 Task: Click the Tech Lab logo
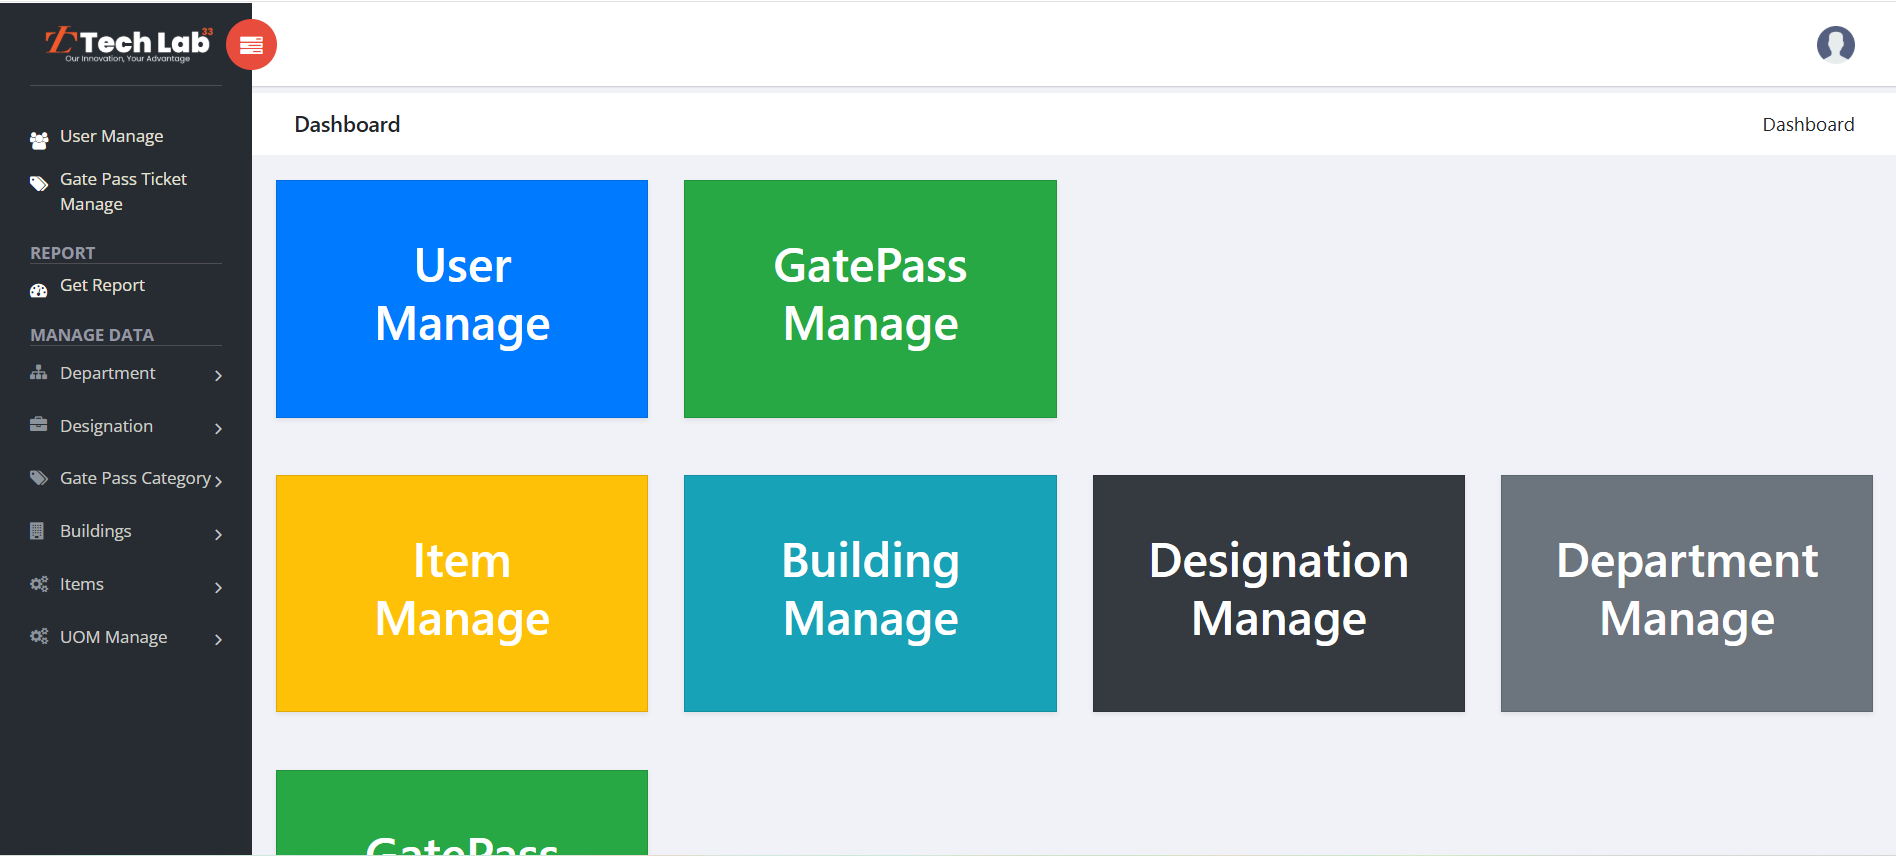click(128, 43)
